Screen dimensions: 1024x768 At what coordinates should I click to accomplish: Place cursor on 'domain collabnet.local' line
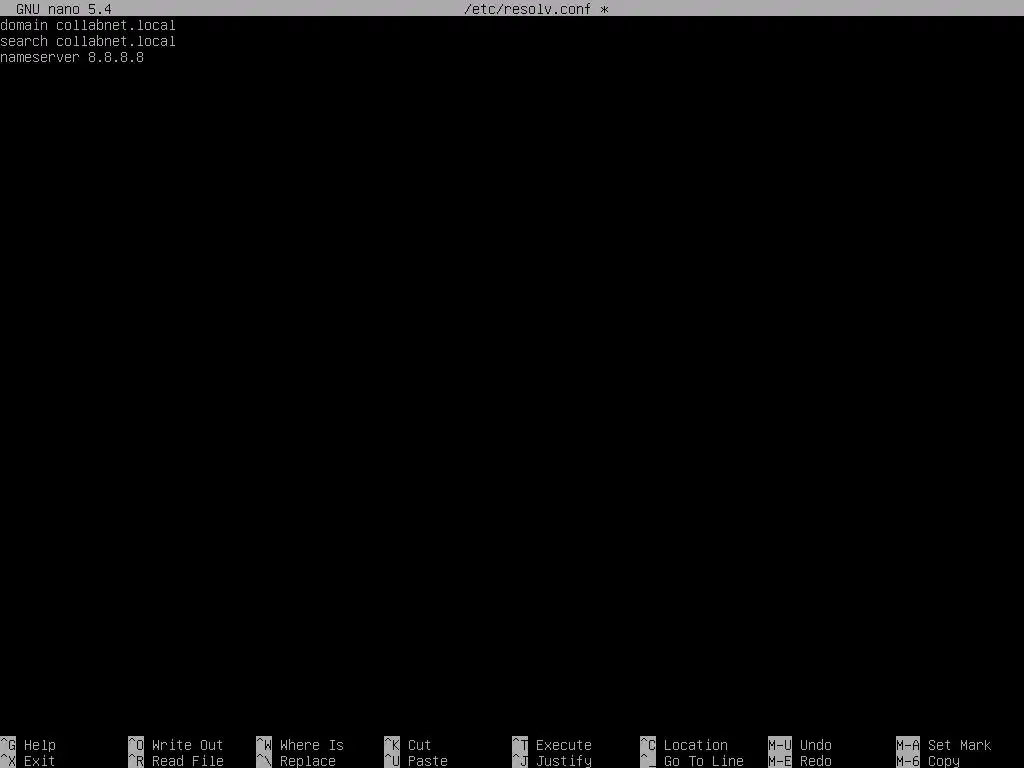pos(88,25)
